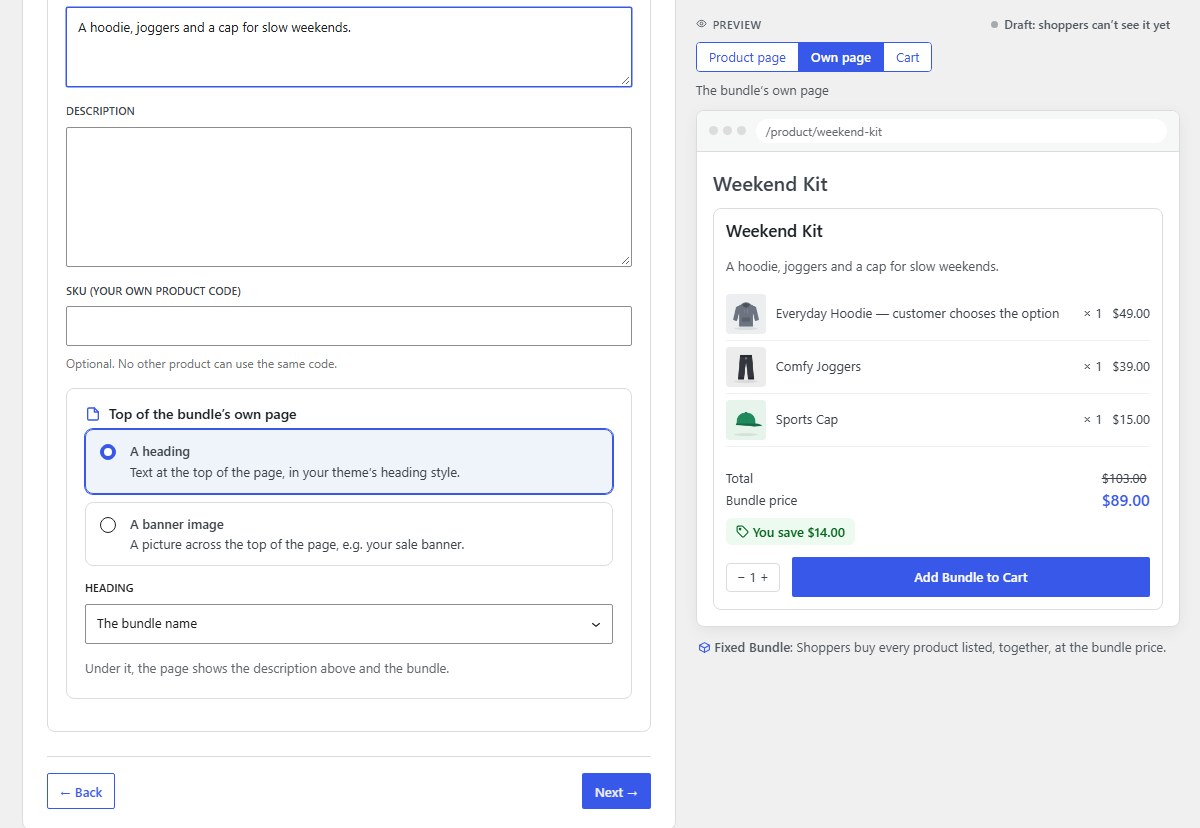The height and width of the screenshot is (828, 1200).
Task: Click into the Description text area
Action: tap(349, 197)
